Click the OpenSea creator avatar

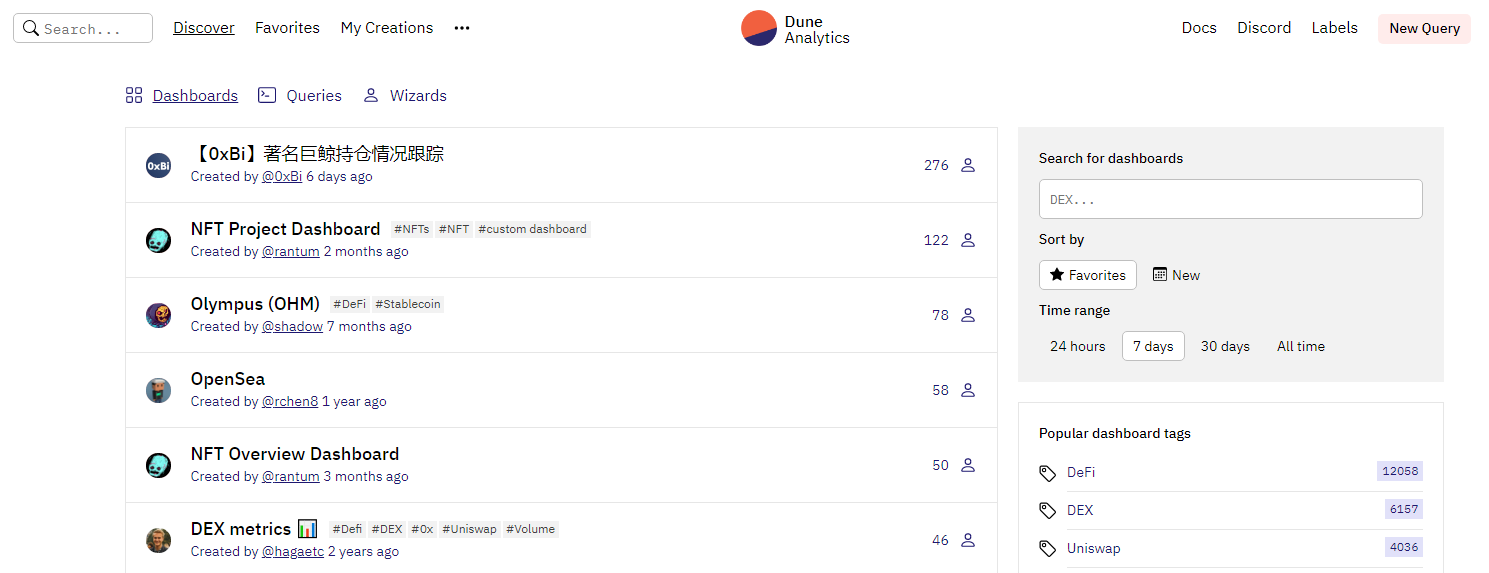[x=158, y=390]
